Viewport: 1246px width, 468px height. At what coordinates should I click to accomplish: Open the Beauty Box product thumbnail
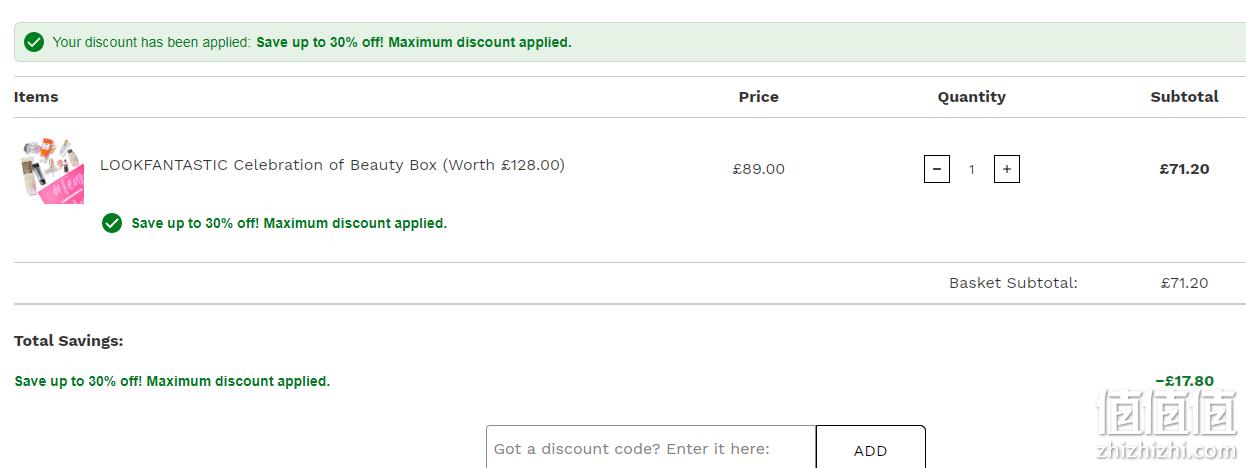click(x=51, y=171)
